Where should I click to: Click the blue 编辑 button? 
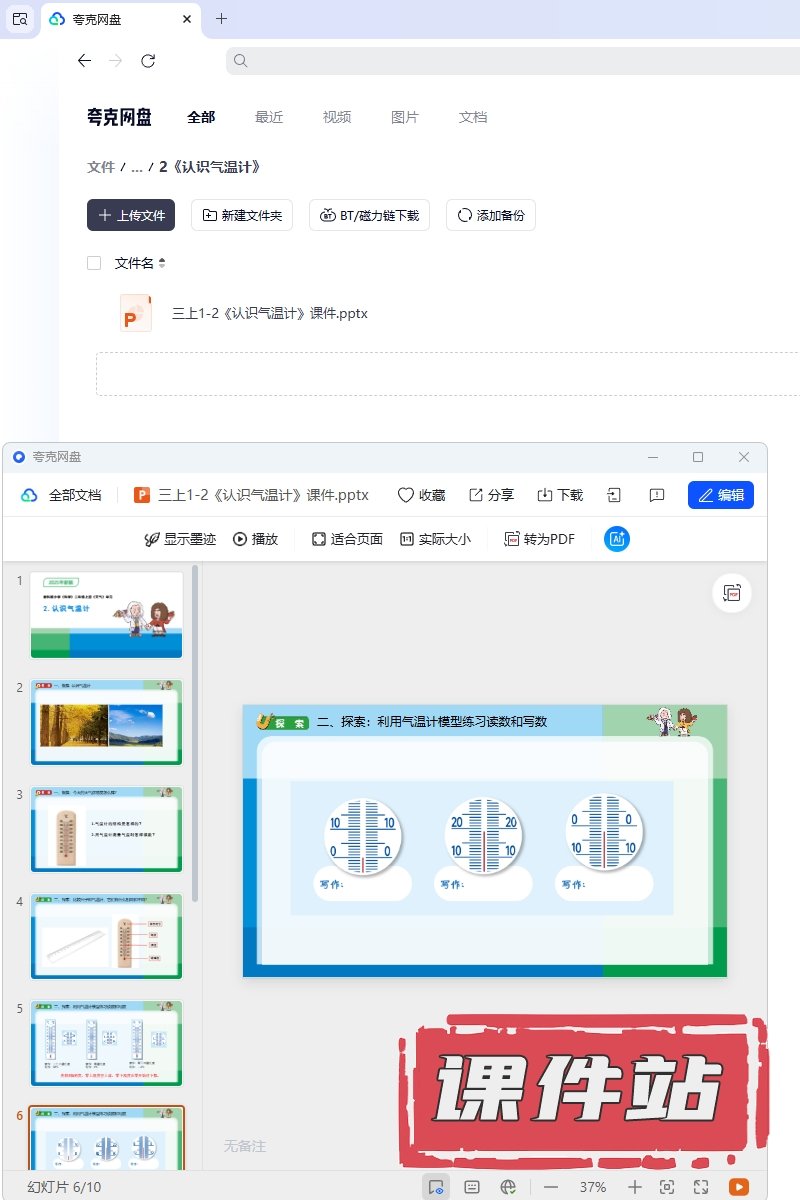[720, 495]
